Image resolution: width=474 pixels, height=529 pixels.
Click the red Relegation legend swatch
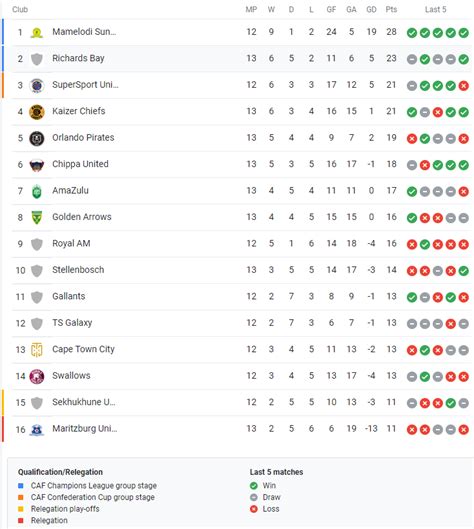click(21, 521)
